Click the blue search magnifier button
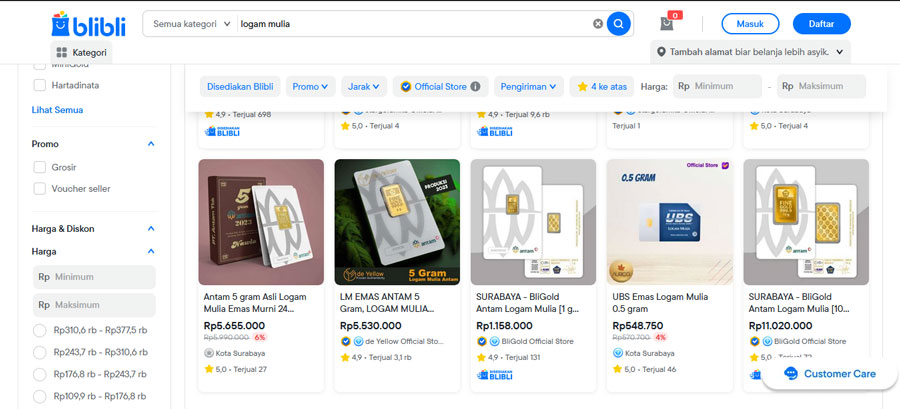Screen dimensions: 900x409 tap(619, 24)
